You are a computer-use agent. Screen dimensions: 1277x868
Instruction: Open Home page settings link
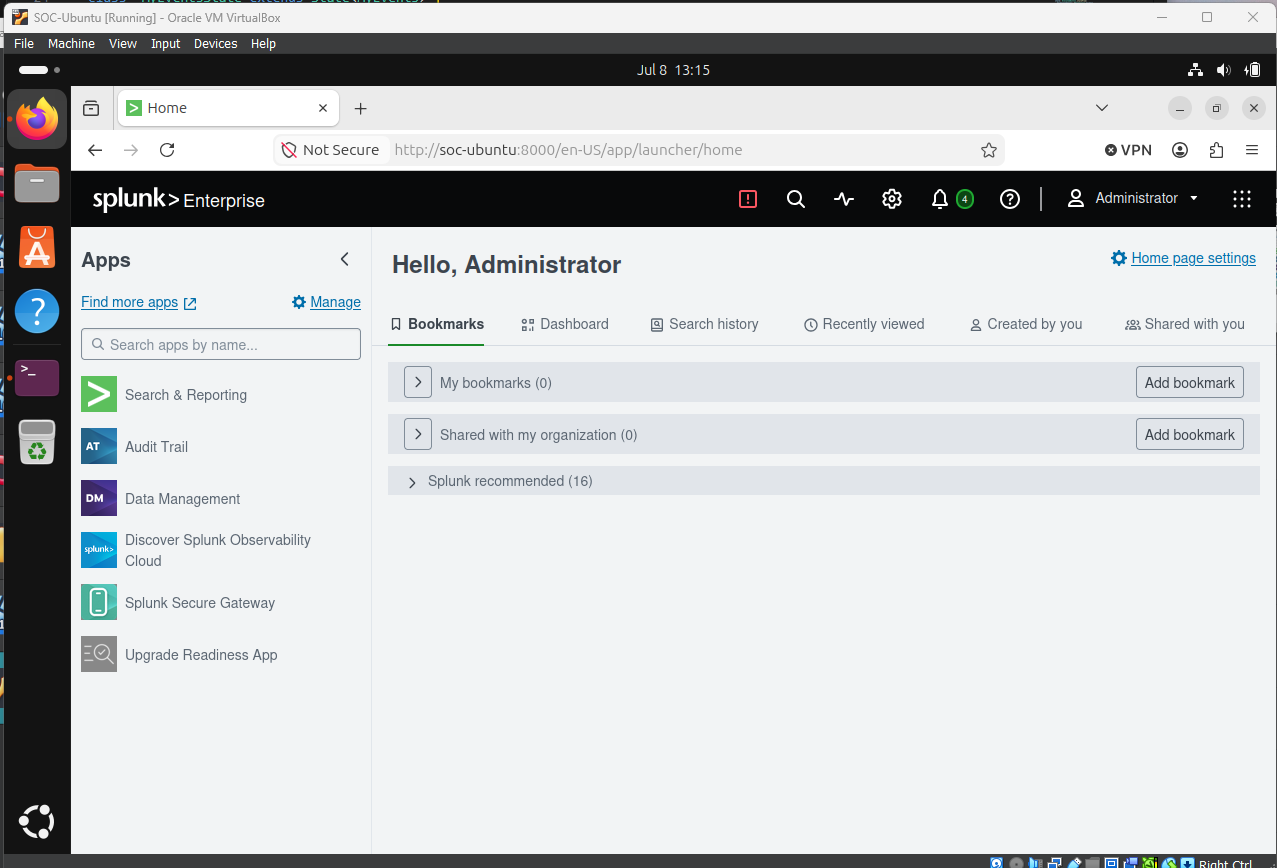1183,258
